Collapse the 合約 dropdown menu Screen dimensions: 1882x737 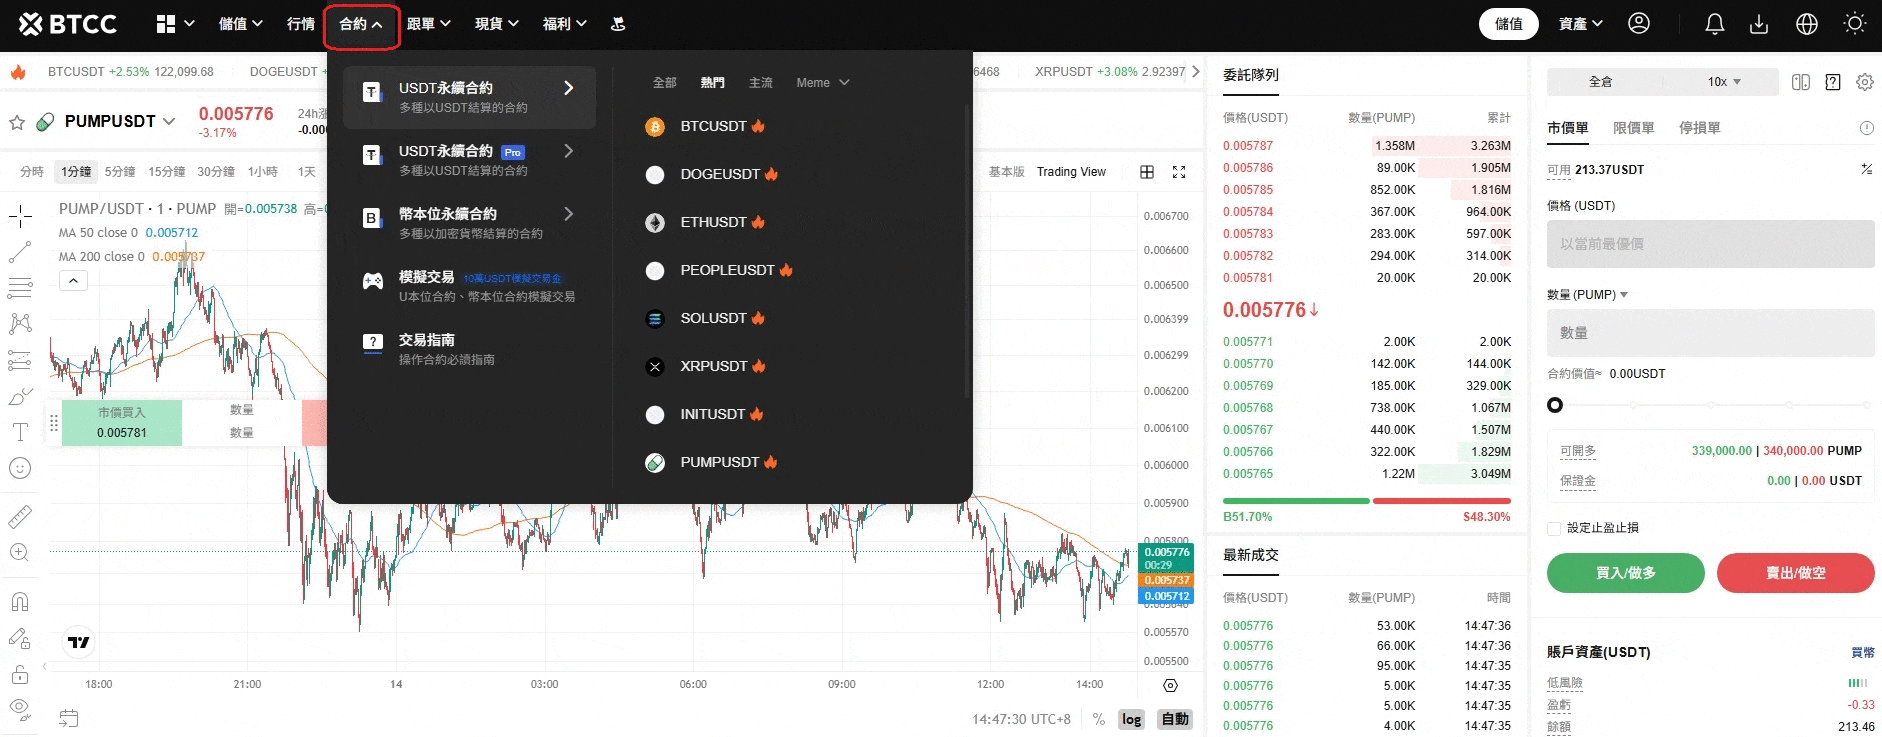361,24
